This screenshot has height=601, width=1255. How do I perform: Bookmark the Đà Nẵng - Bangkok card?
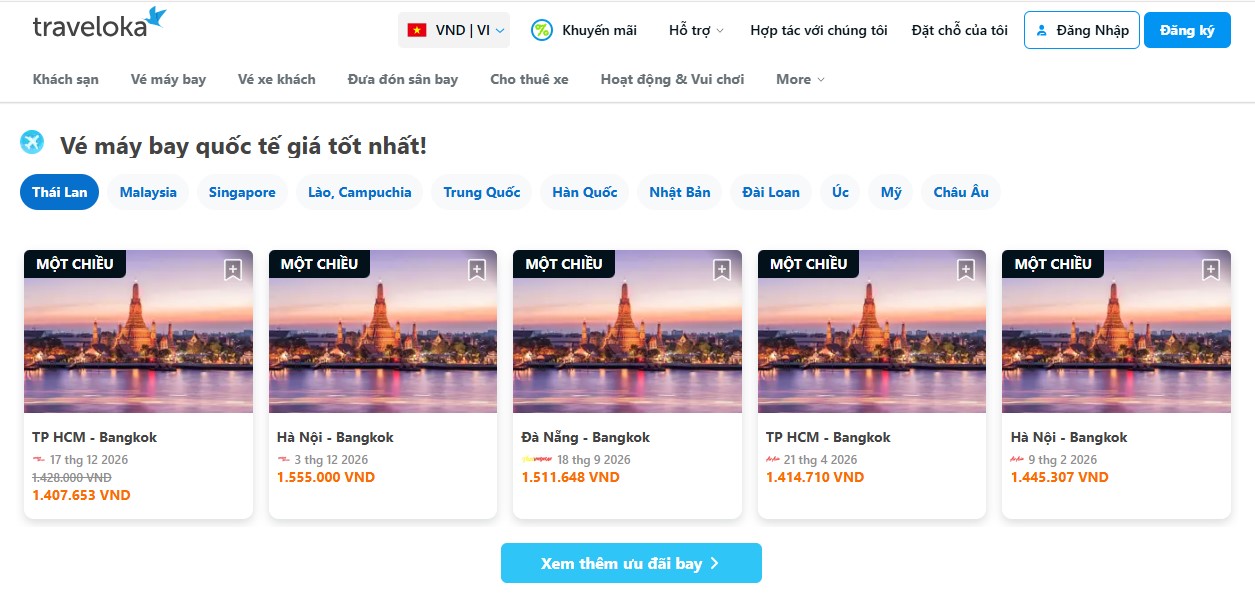point(722,270)
